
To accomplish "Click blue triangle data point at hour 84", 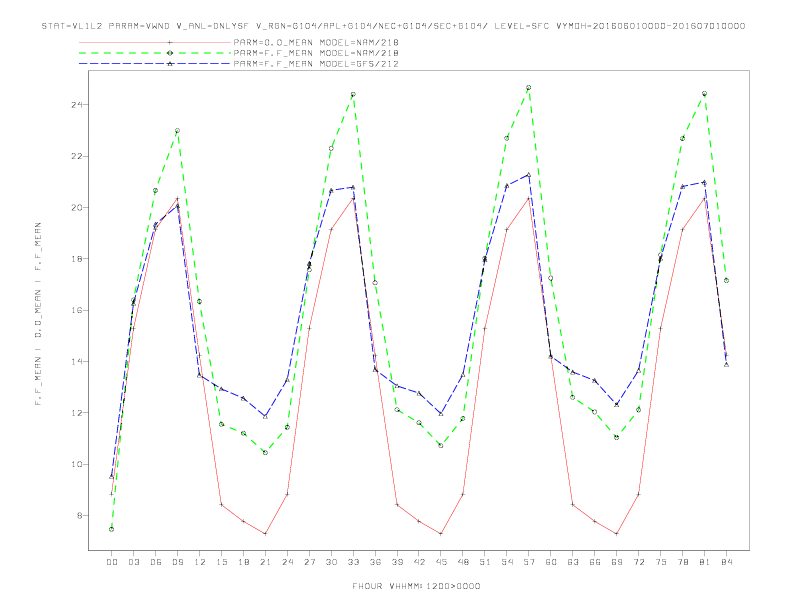I will 726,364.
